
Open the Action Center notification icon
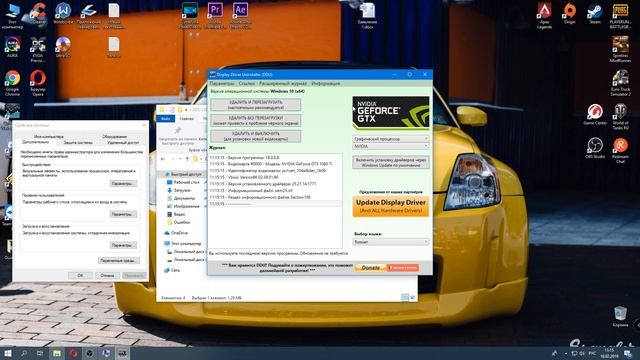click(x=628, y=353)
